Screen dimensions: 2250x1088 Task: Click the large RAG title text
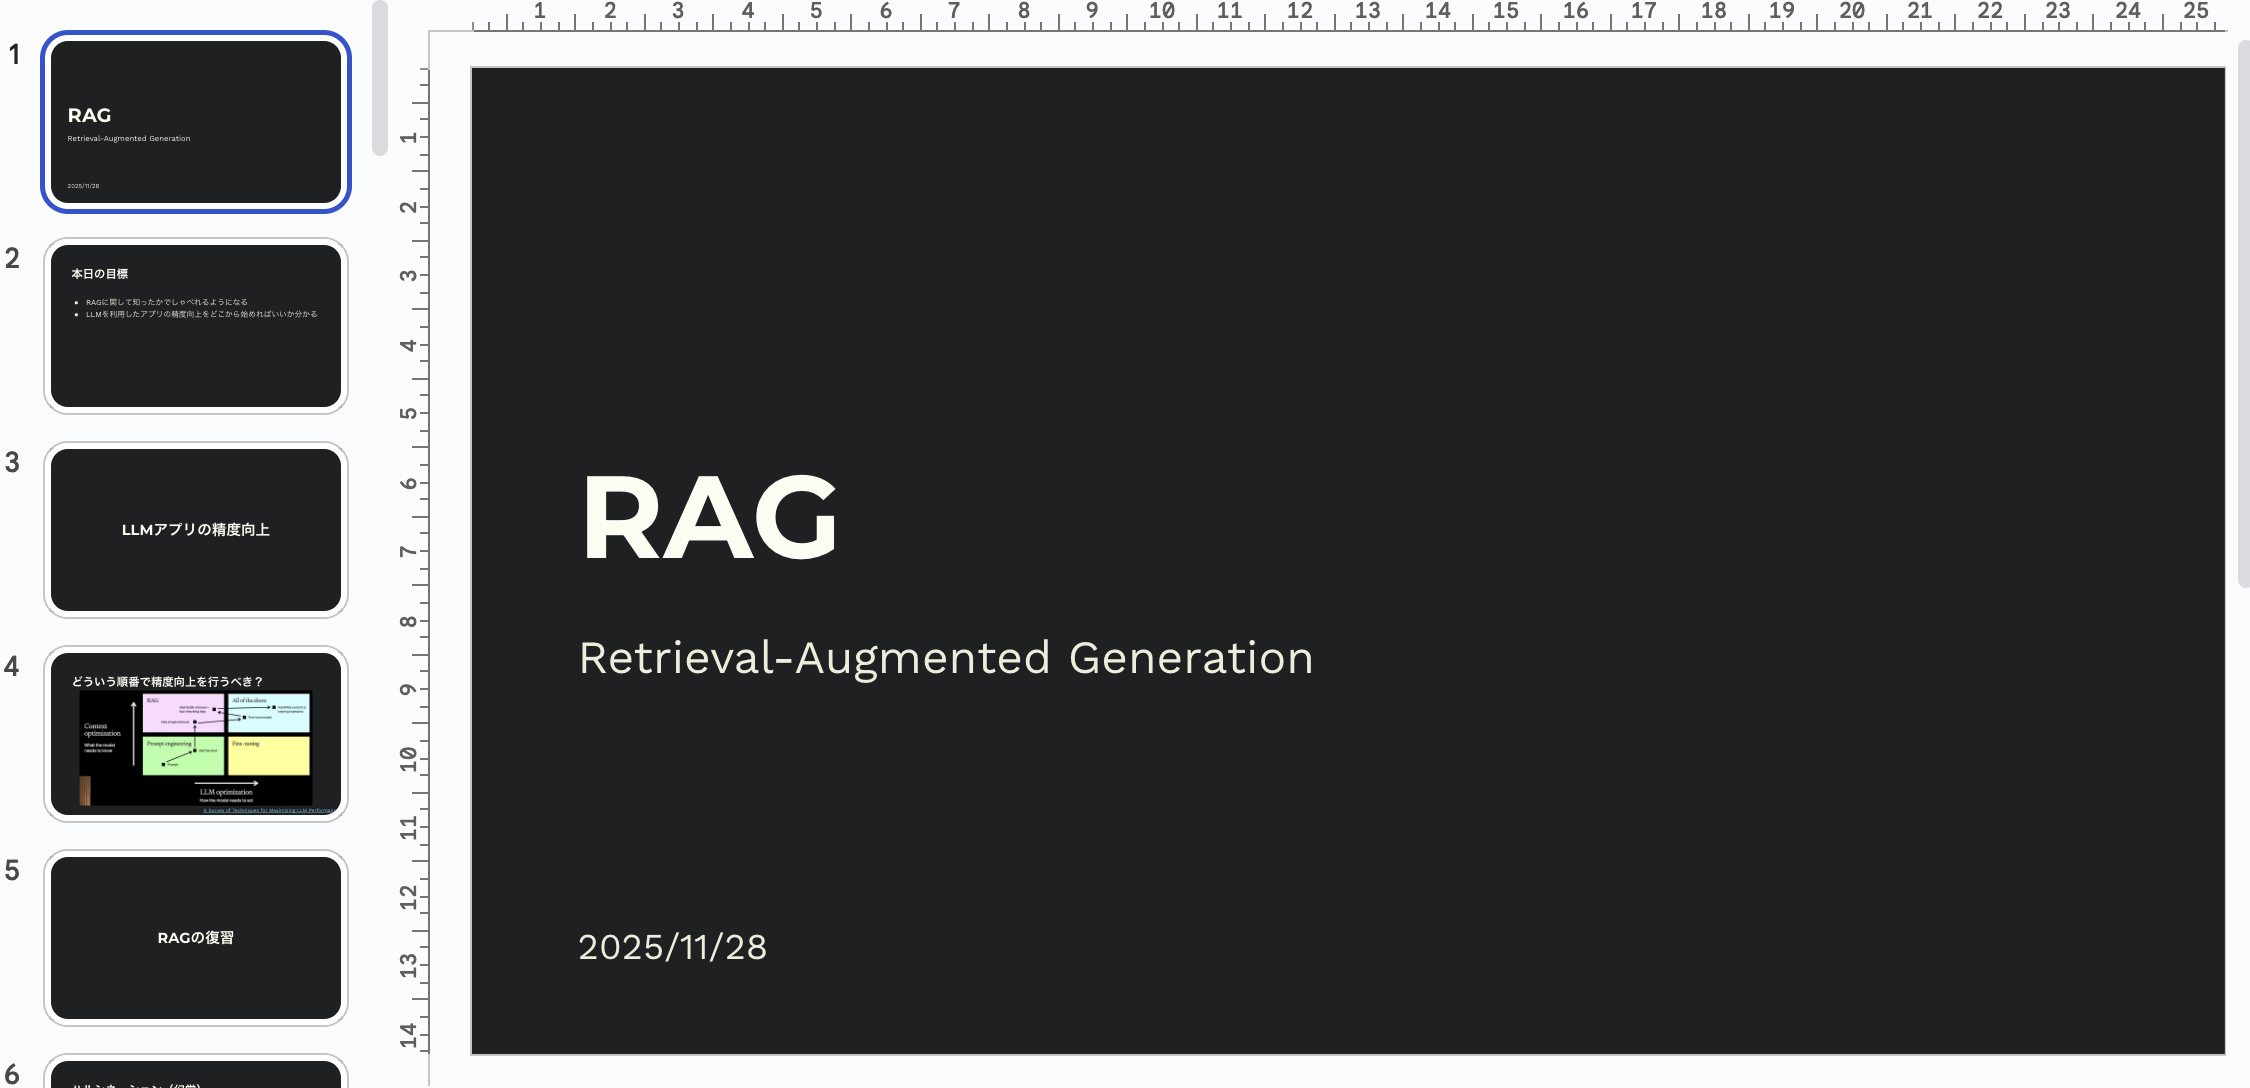point(708,518)
